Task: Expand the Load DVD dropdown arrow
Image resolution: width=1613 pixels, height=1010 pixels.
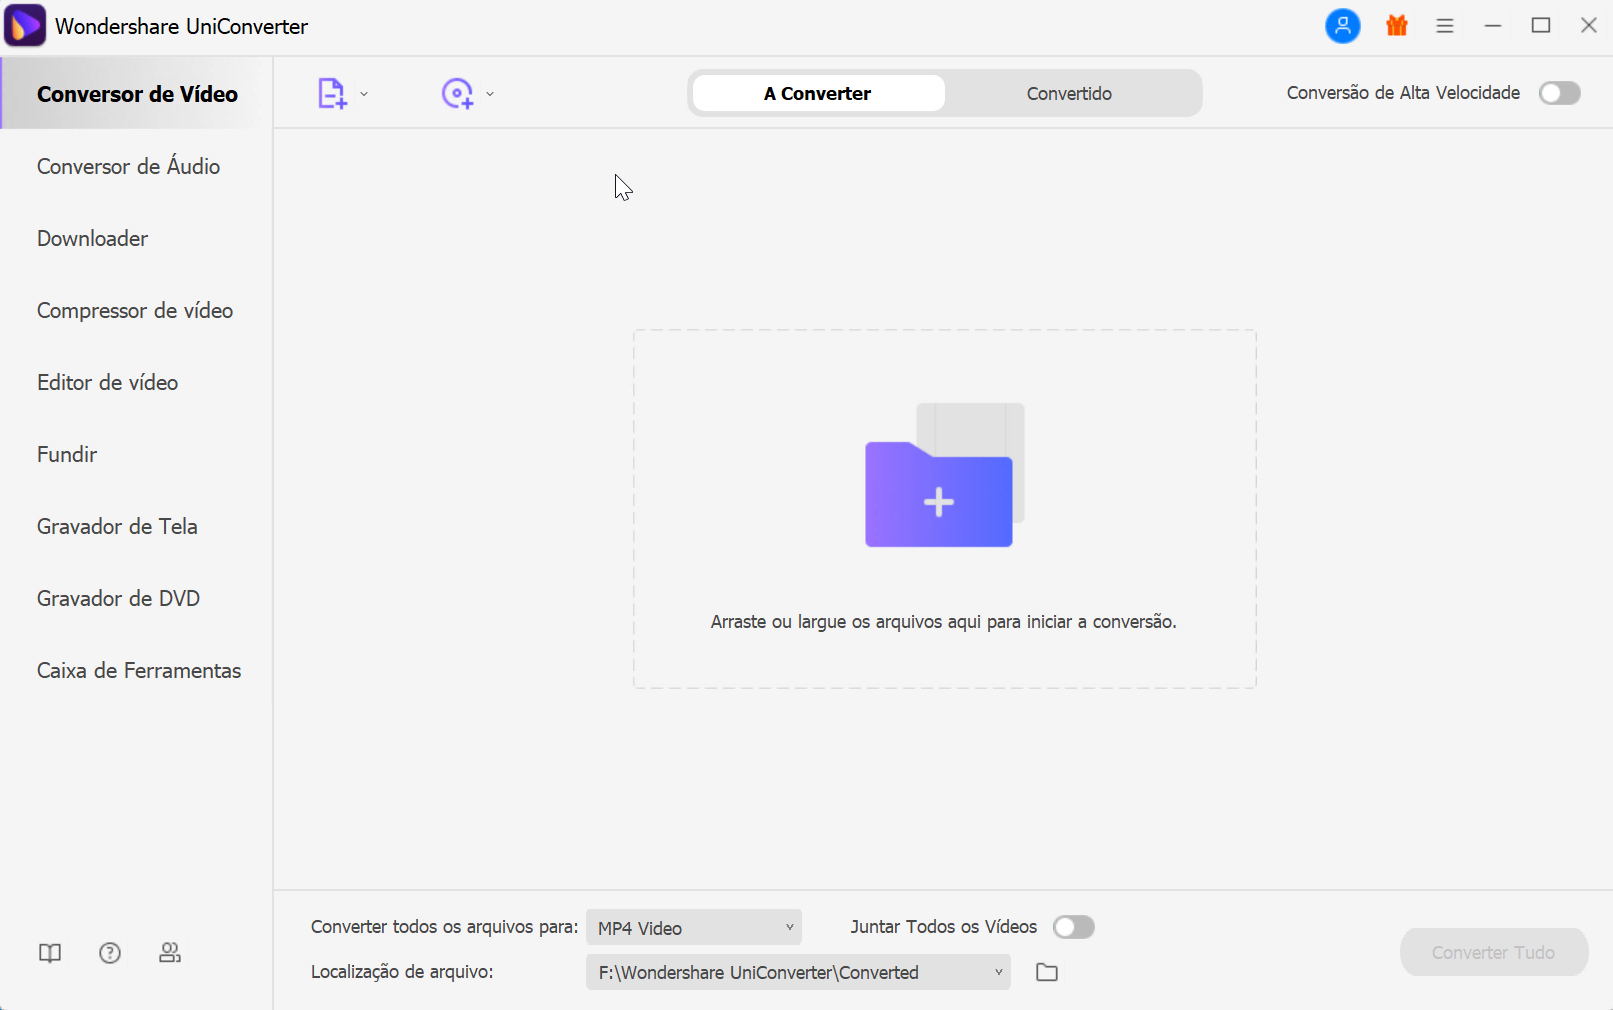Action: click(489, 93)
